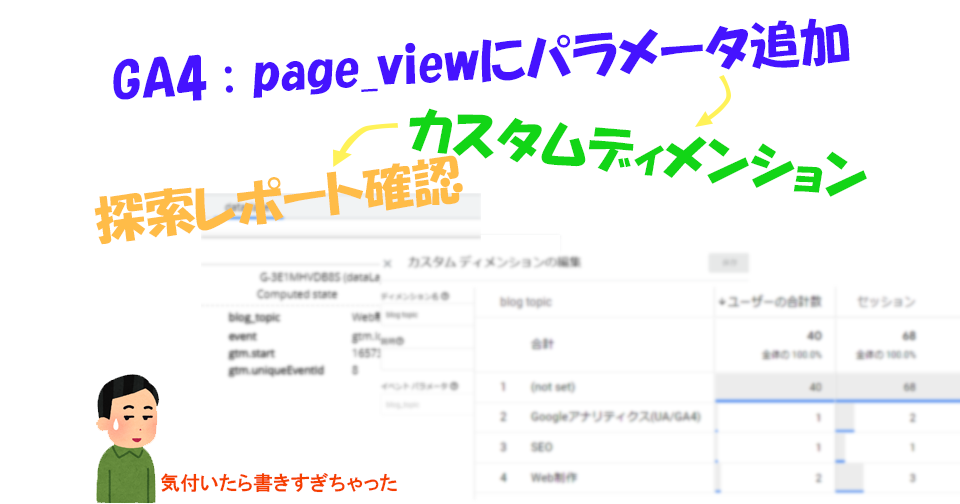Sort by ユーザーの合計数 column header
The width and height of the screenshot is (960, 504).
point(770,302)
